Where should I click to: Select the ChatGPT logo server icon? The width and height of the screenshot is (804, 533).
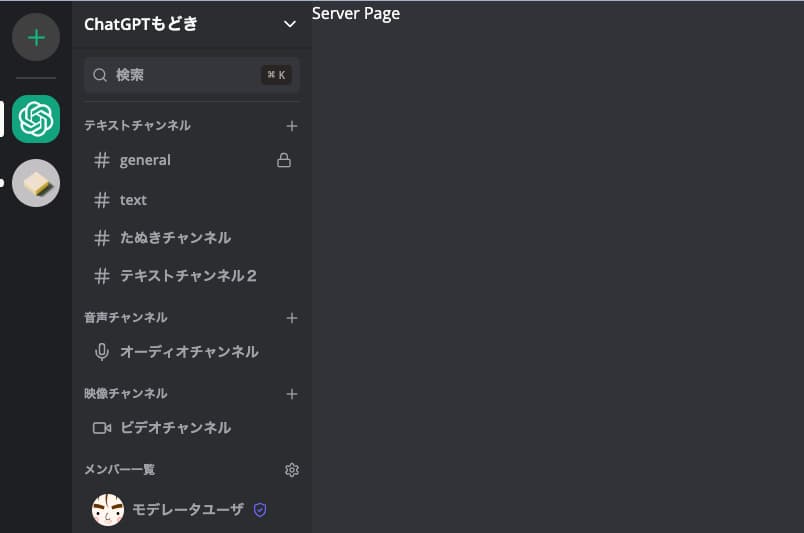(x=36, y=119)
